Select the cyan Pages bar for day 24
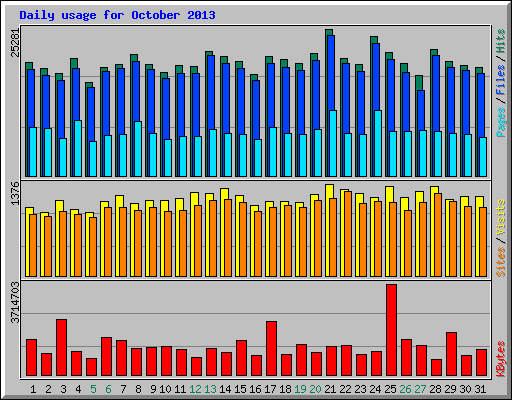The width and height of the screenshot is (512, 400). coord(378,143)
